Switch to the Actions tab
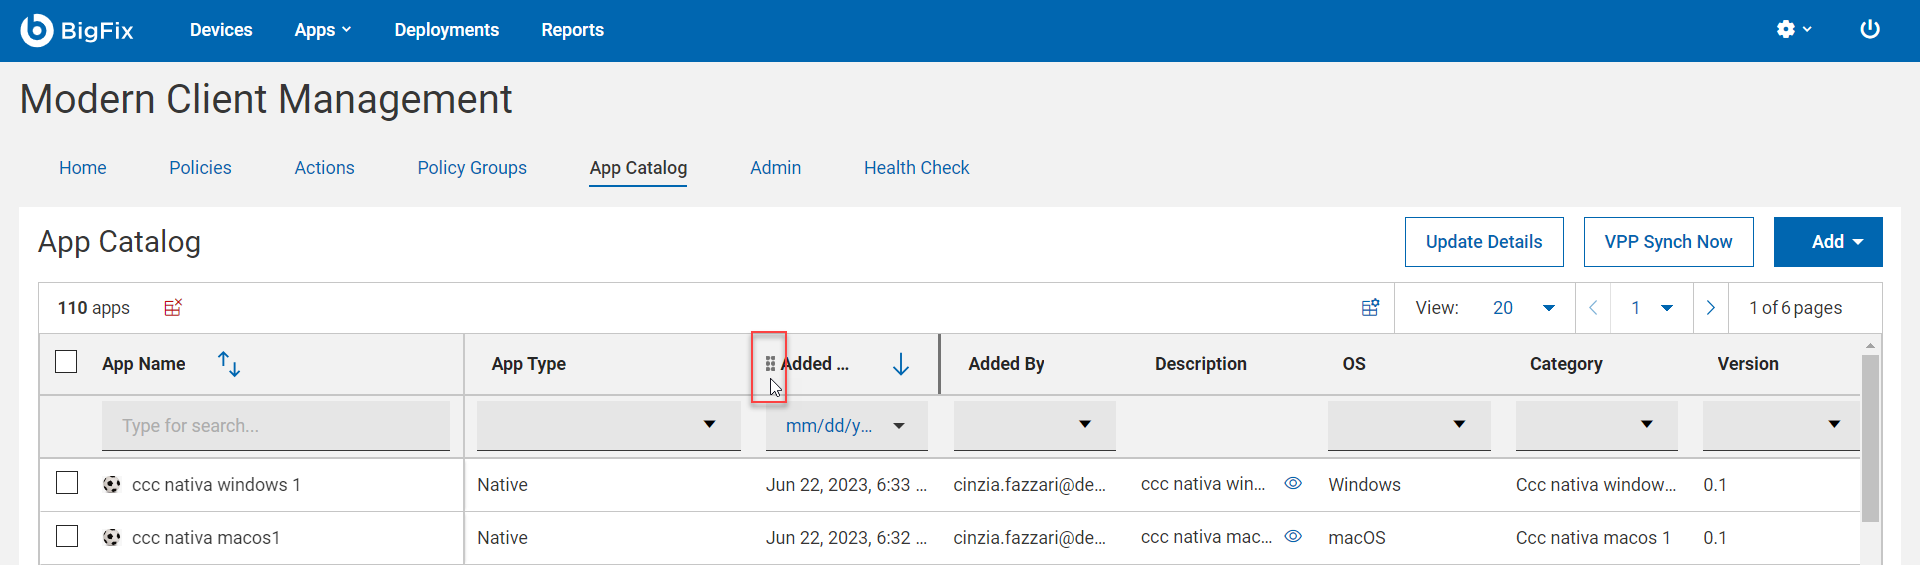The width and height of the screenshot is (1920, 565). pos(324,168)
